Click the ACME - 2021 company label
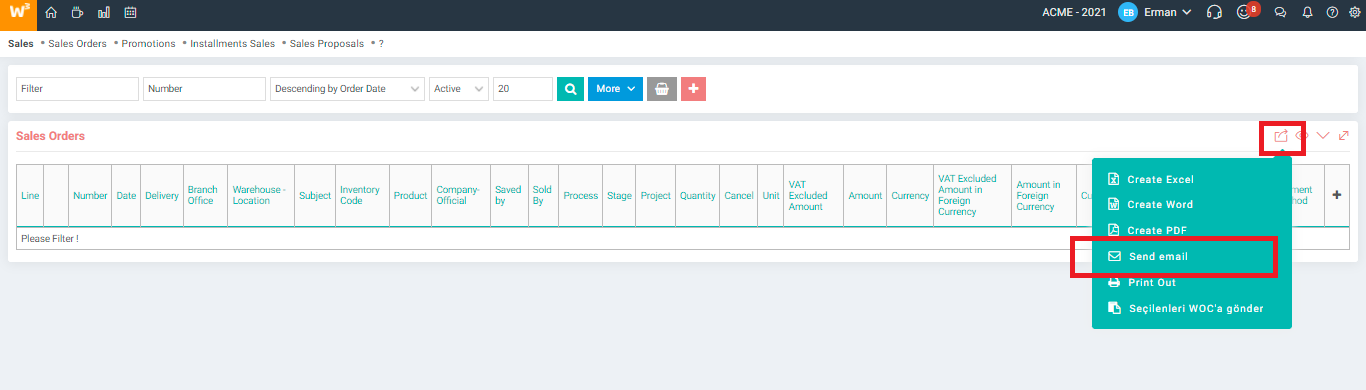Image resolution: width=1366 pixels, height=390 pixels. (x=1075, y=13)
